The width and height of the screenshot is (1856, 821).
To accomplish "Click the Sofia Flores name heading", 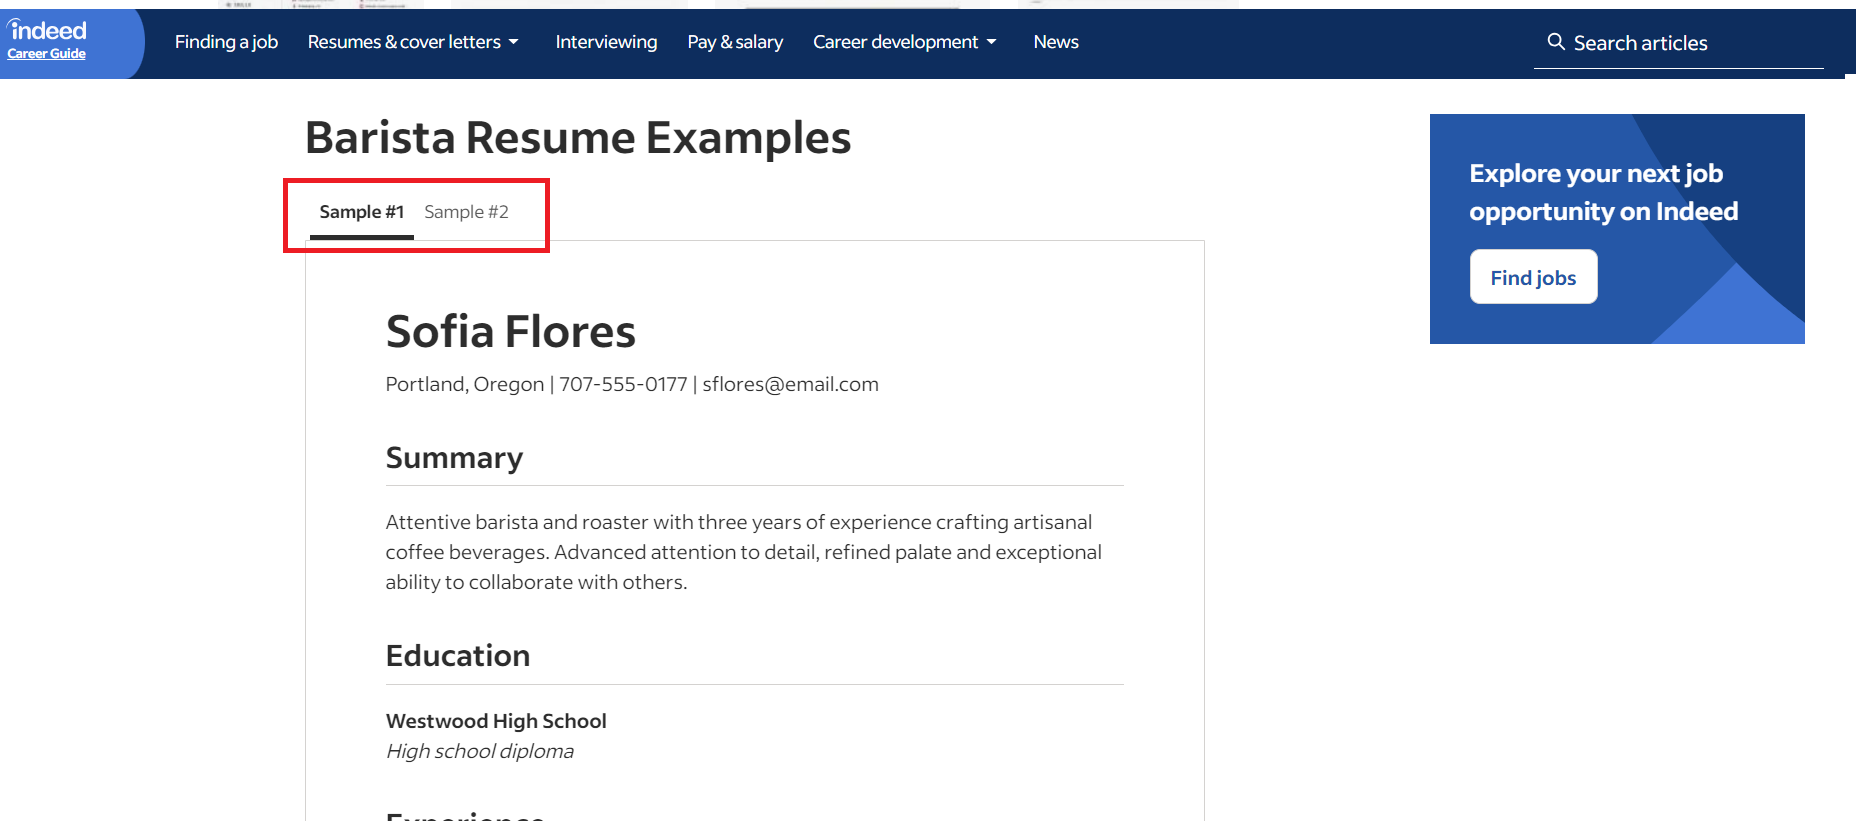I will pyautogui.click(x=511, y=331).
